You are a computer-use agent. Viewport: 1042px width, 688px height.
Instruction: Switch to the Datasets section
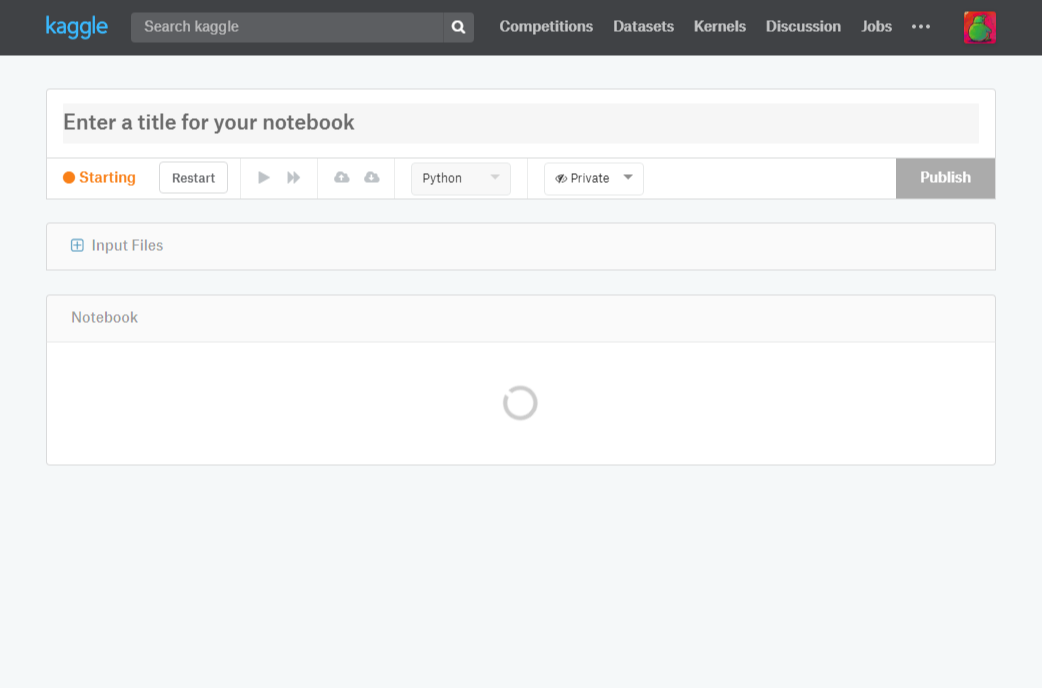pos(643,27)
